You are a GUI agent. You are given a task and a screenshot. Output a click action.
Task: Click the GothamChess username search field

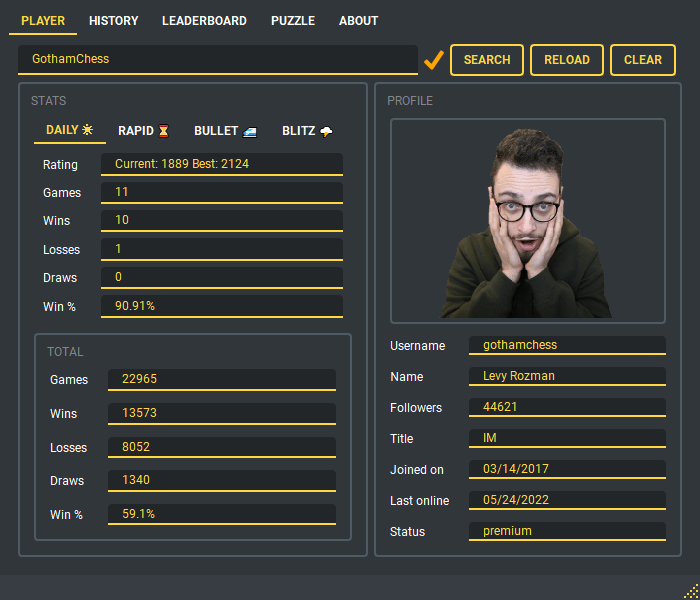click(218, 59)
